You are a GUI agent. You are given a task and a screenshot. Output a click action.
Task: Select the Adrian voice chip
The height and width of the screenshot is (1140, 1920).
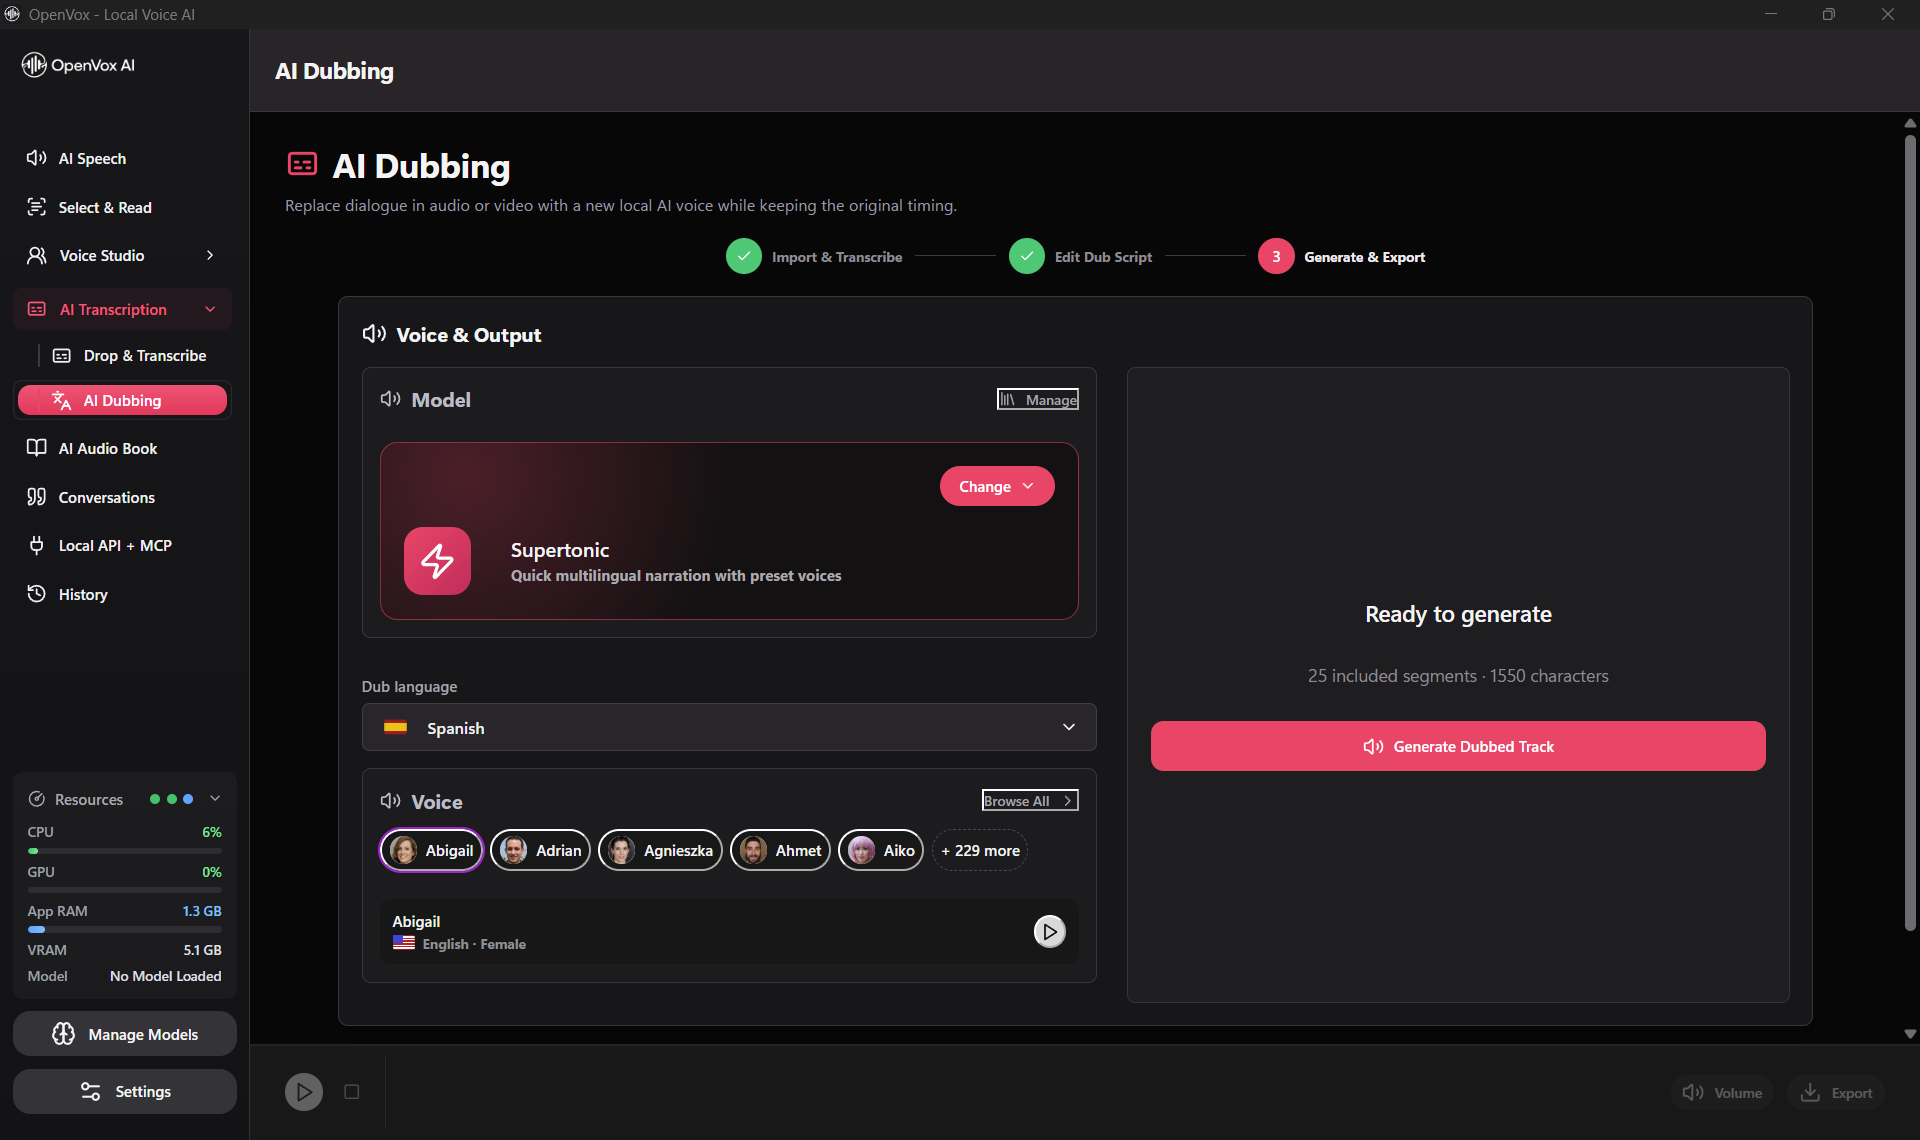[x=540, y=851]
